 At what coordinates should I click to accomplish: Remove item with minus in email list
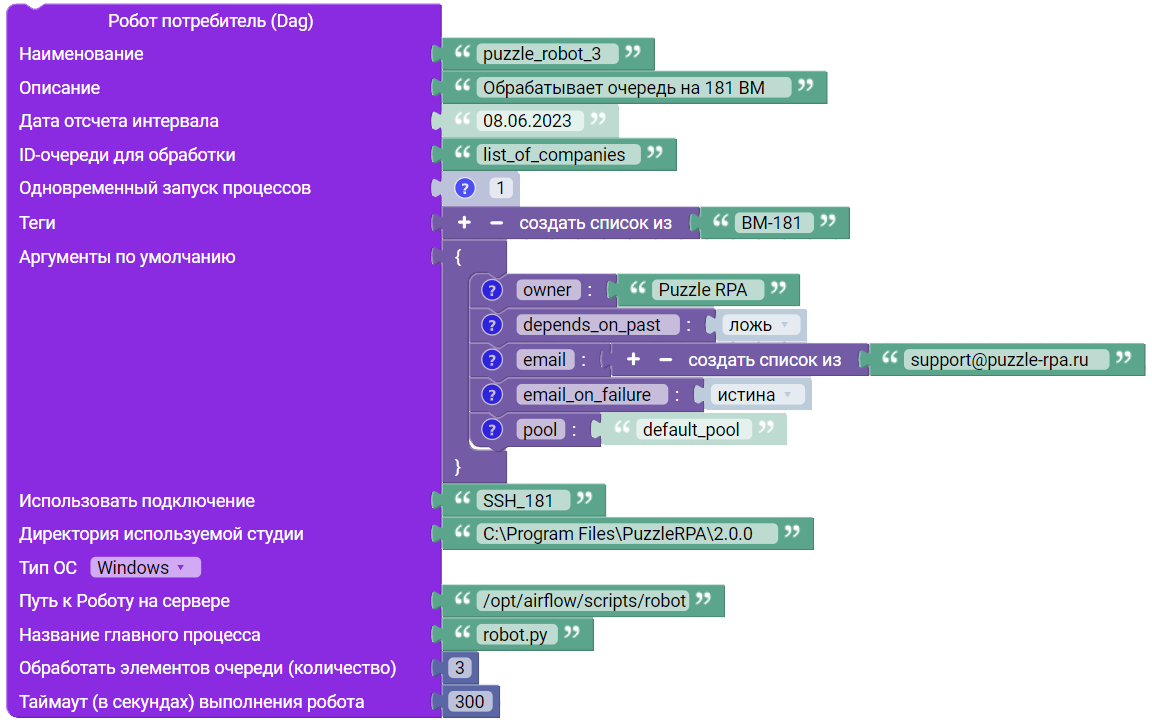[666, 360]
